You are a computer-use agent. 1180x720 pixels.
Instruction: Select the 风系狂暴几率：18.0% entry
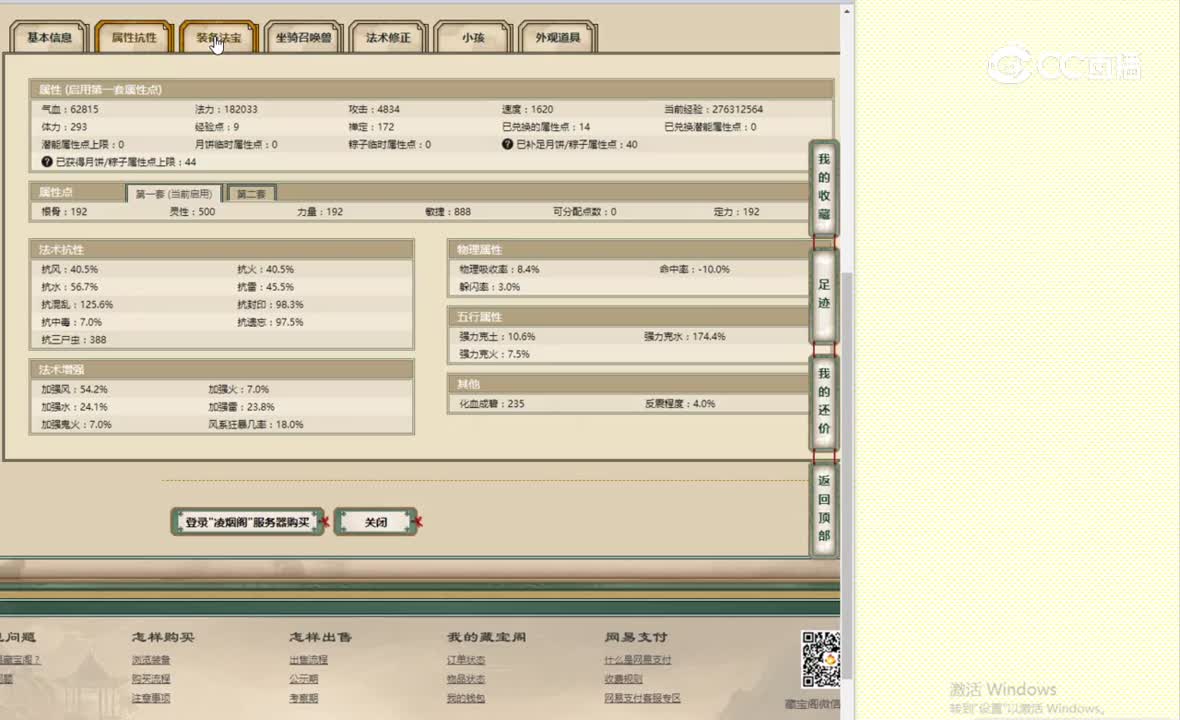click(256, 424)
